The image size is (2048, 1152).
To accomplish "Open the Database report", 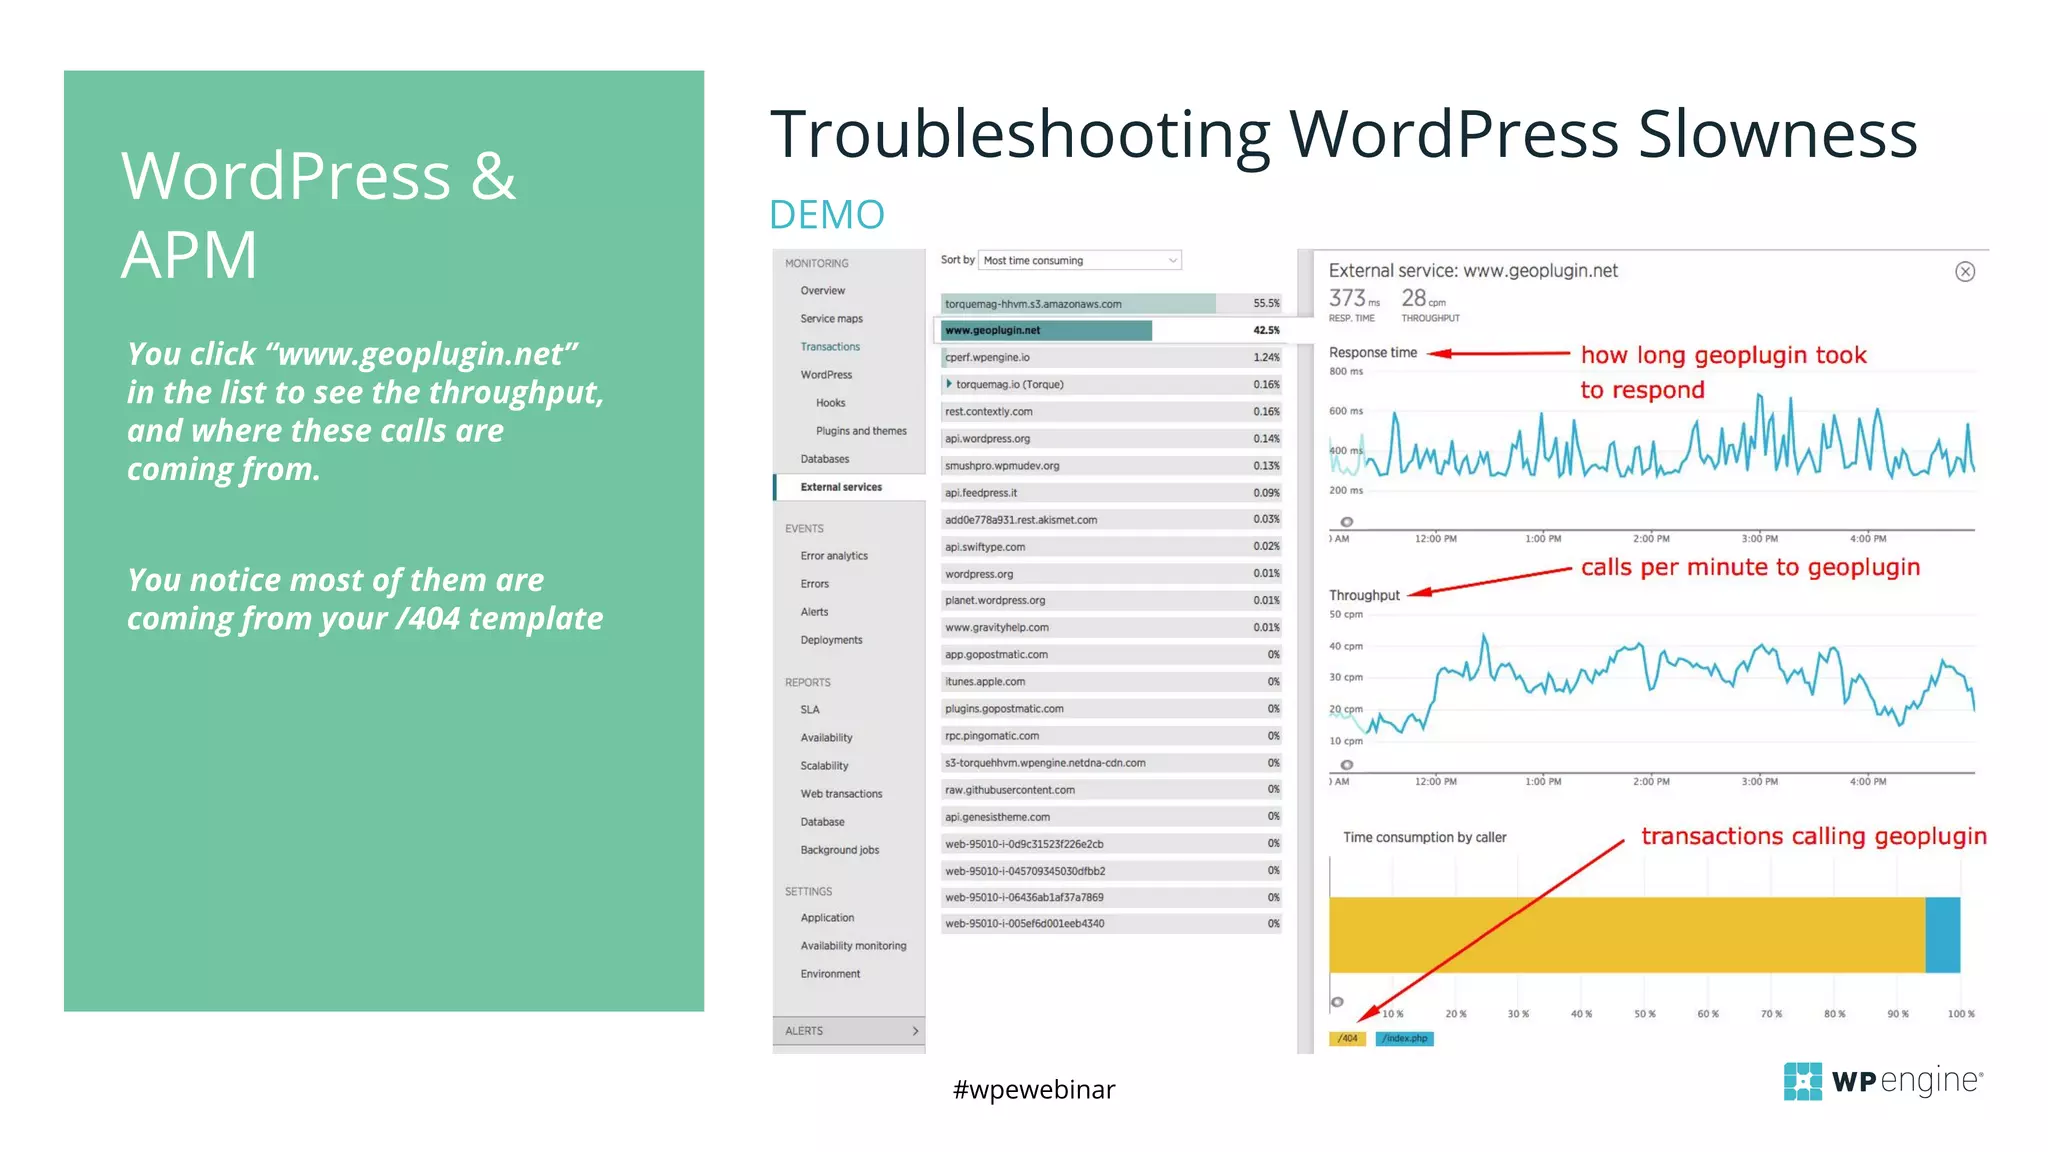I will tap(822, 822).
